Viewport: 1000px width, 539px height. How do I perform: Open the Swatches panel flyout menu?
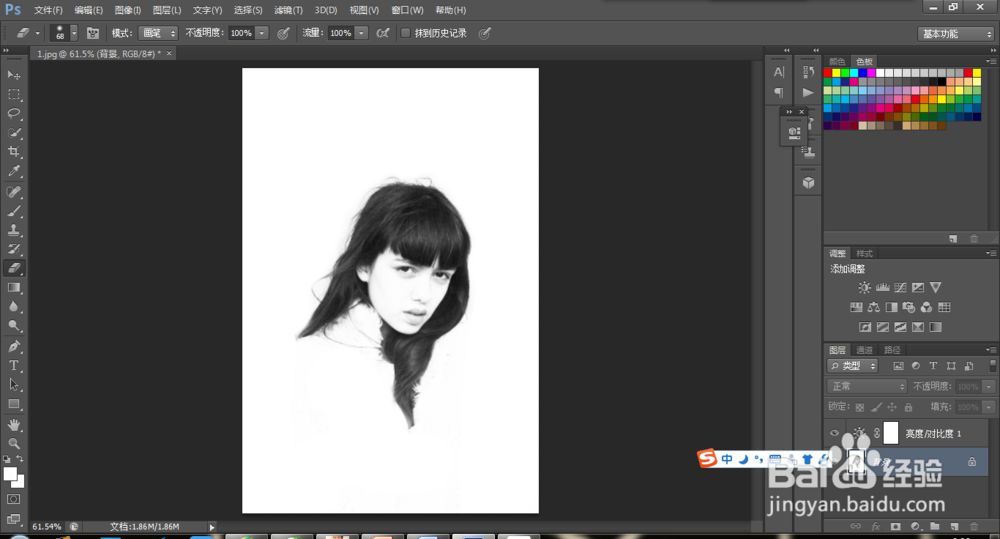(x=991, y=61)
